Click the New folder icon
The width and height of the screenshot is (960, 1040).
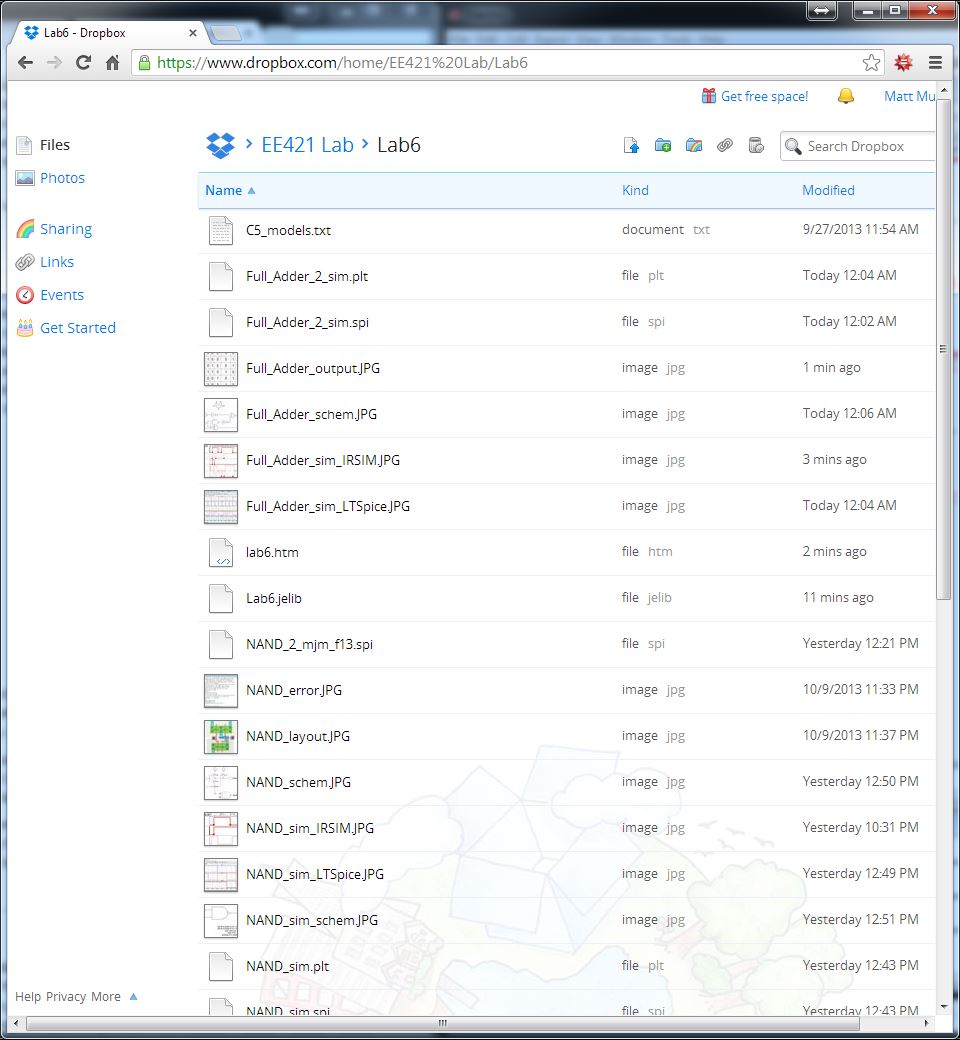coord(662,145)
